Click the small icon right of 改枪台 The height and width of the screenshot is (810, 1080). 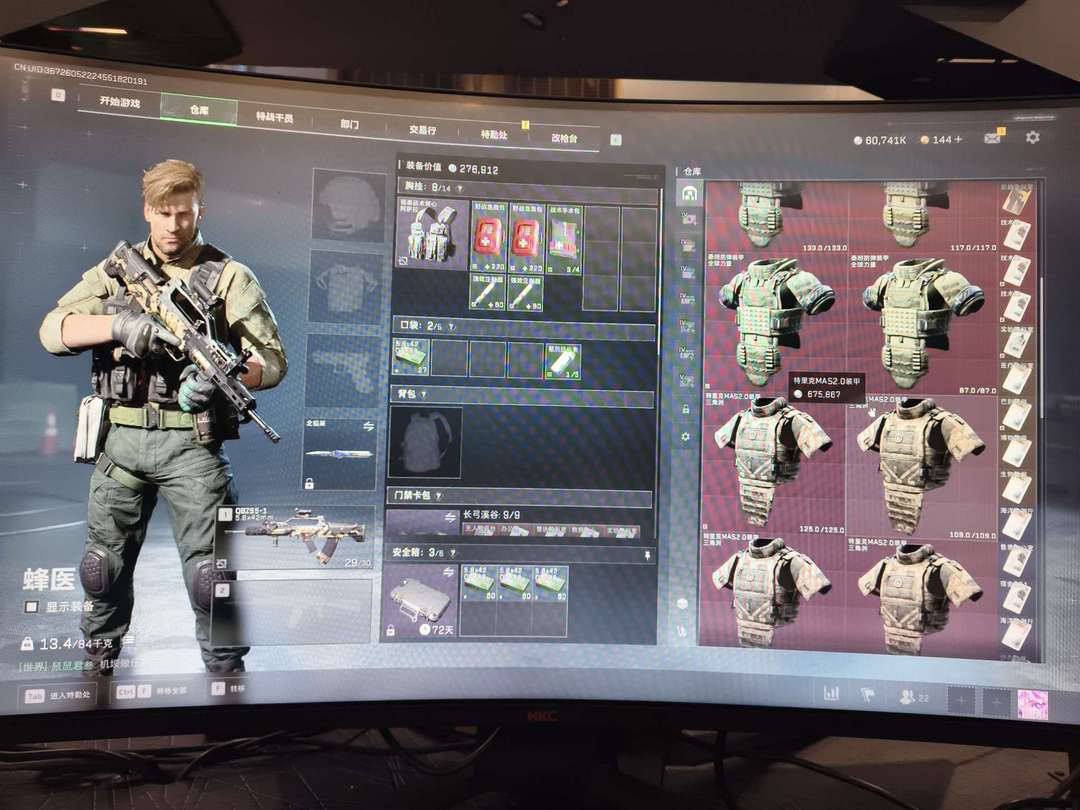click(616, 140)
